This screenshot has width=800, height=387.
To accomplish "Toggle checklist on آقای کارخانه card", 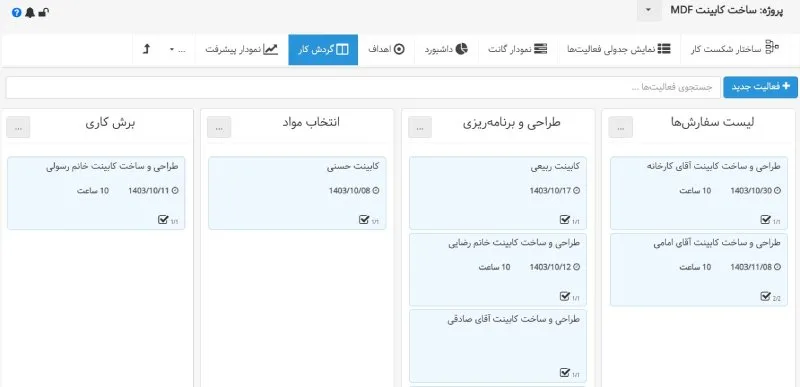I will 765,220.
